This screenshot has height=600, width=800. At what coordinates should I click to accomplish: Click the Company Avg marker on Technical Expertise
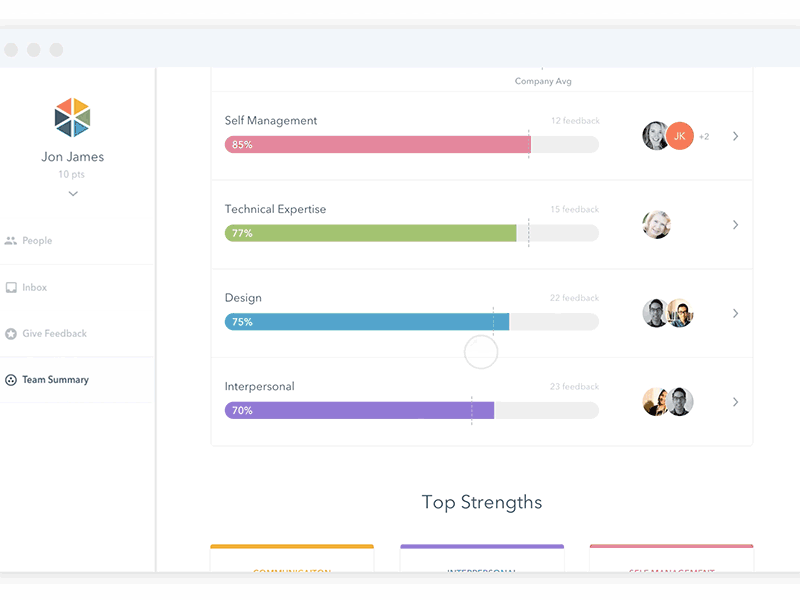pyautogui.click(x=530, y=233)
